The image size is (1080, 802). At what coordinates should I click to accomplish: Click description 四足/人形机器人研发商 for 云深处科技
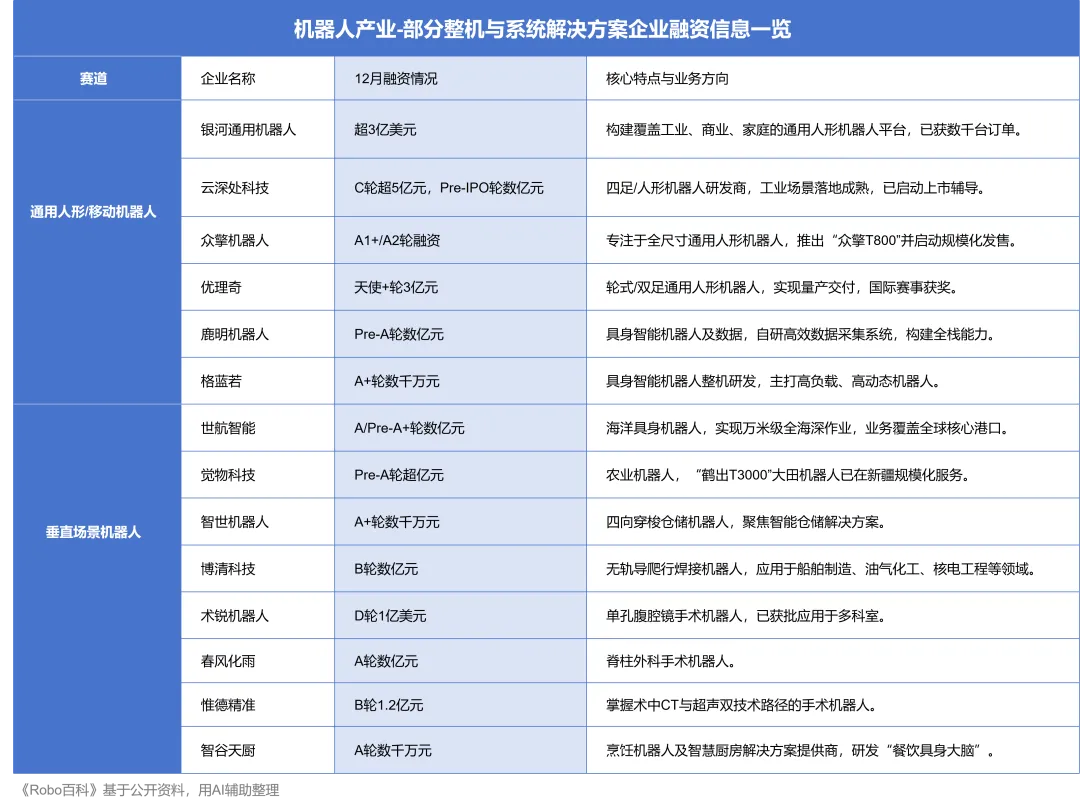pyautogui.click(x=797, y=188)
